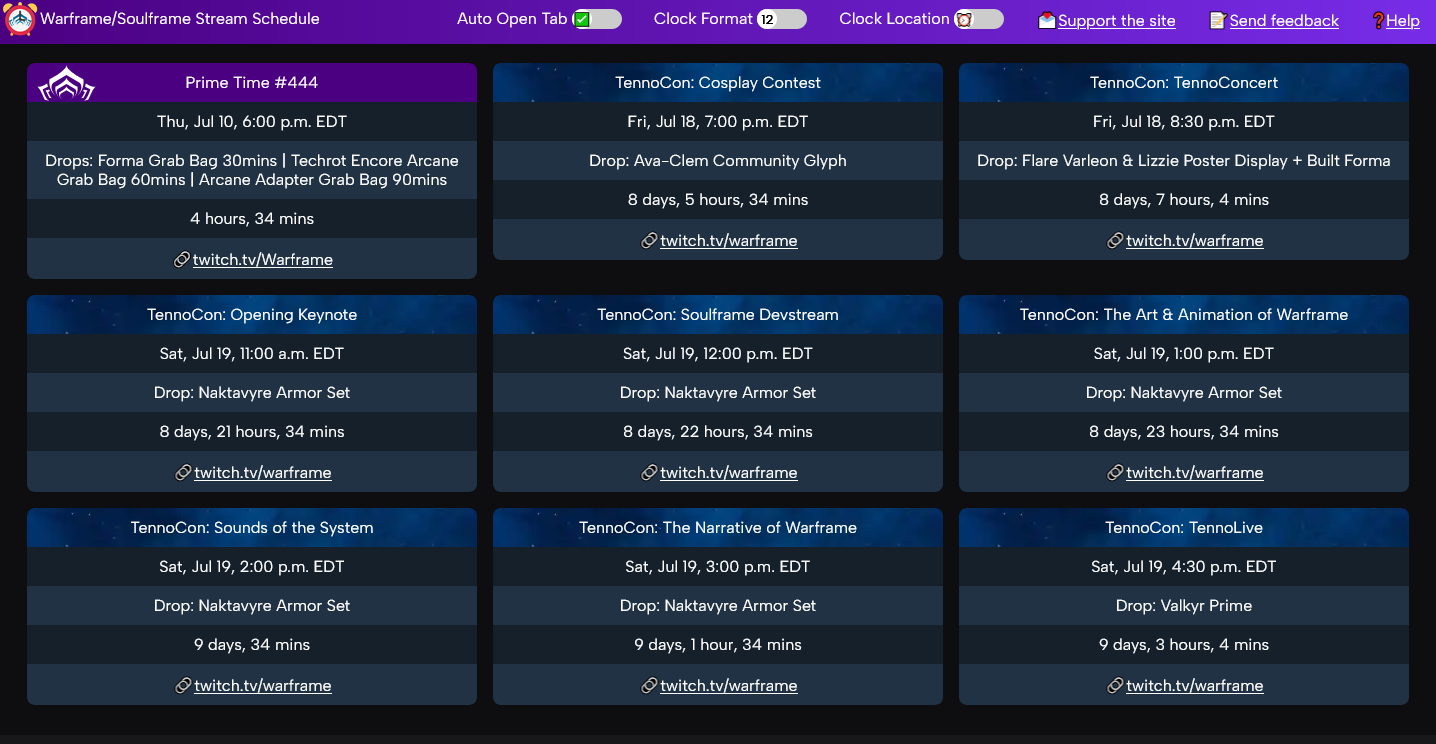Click link chain icon on Art & Animation card
The image size is (1436, 744).
click(x=1115, y=472)
